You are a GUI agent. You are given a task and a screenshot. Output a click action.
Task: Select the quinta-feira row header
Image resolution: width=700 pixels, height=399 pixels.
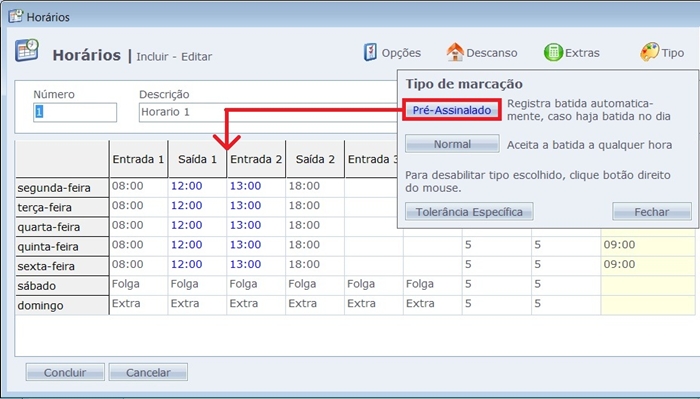[62, 247]
